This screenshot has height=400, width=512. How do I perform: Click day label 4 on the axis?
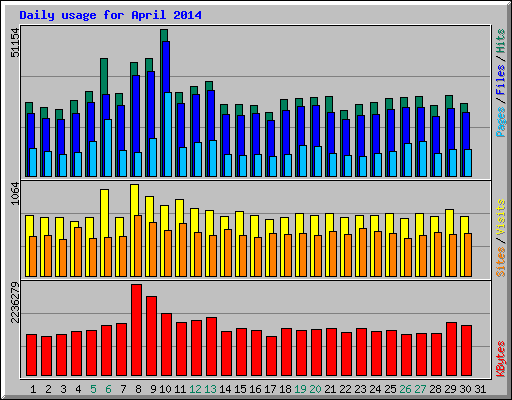[x=78, y=389]
